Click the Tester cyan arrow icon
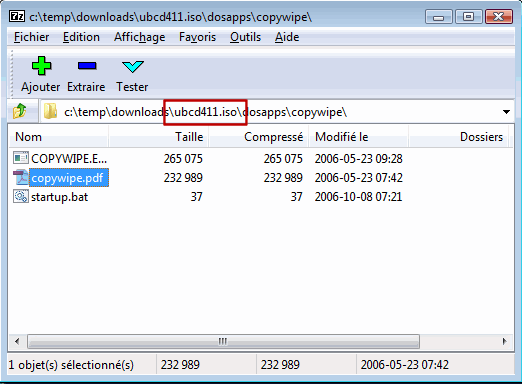 coord(133,66)
